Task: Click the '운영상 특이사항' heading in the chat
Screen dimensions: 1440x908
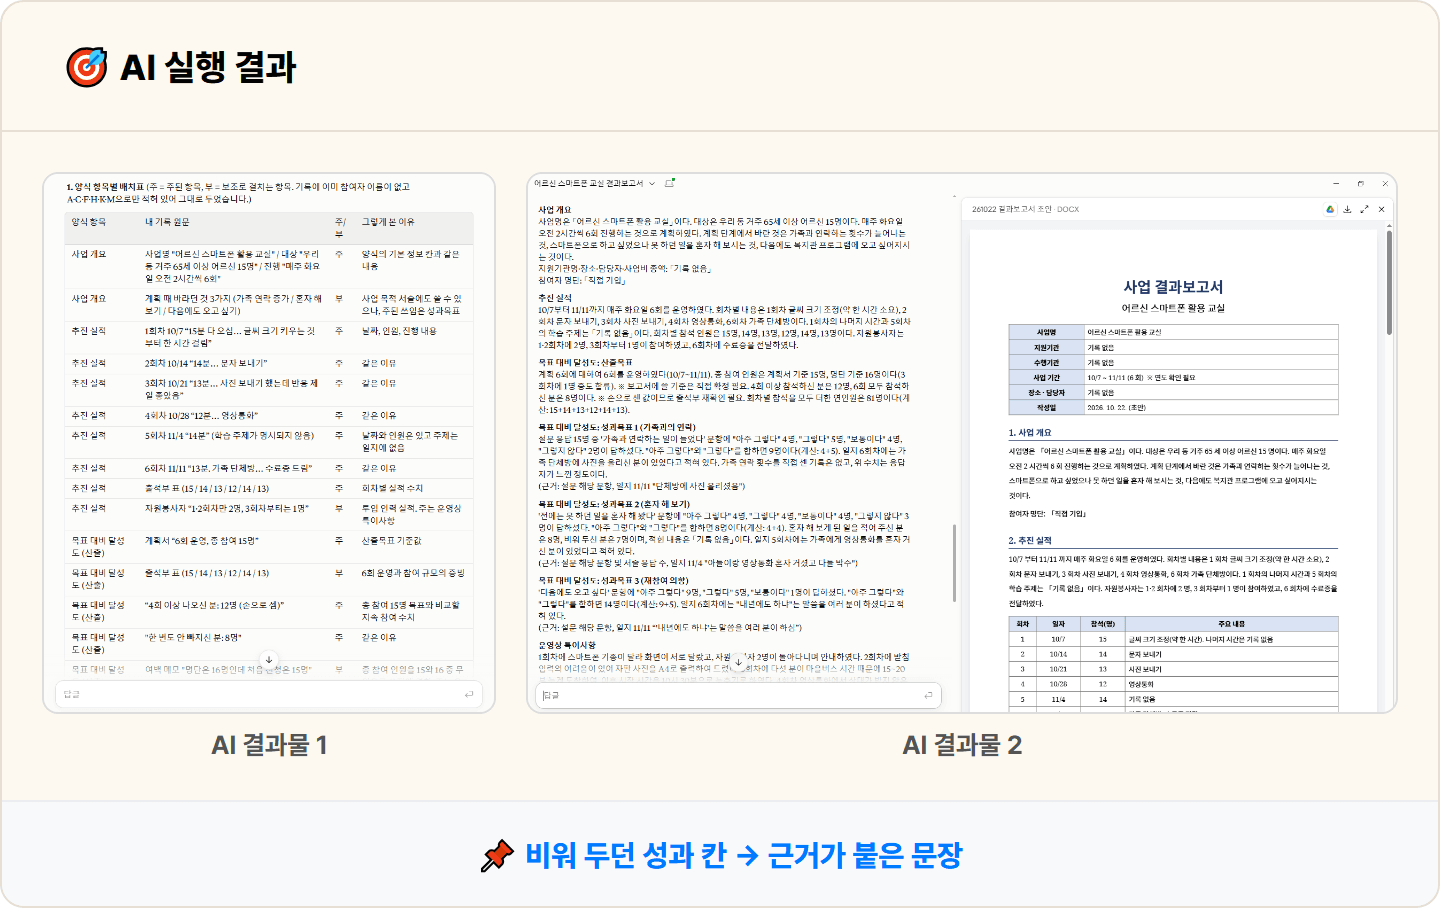Action: point(567,645)
